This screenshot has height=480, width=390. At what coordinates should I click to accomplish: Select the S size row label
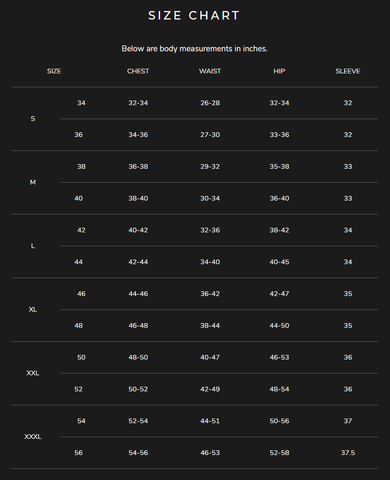pyautogui.click(x=33, y=119)
